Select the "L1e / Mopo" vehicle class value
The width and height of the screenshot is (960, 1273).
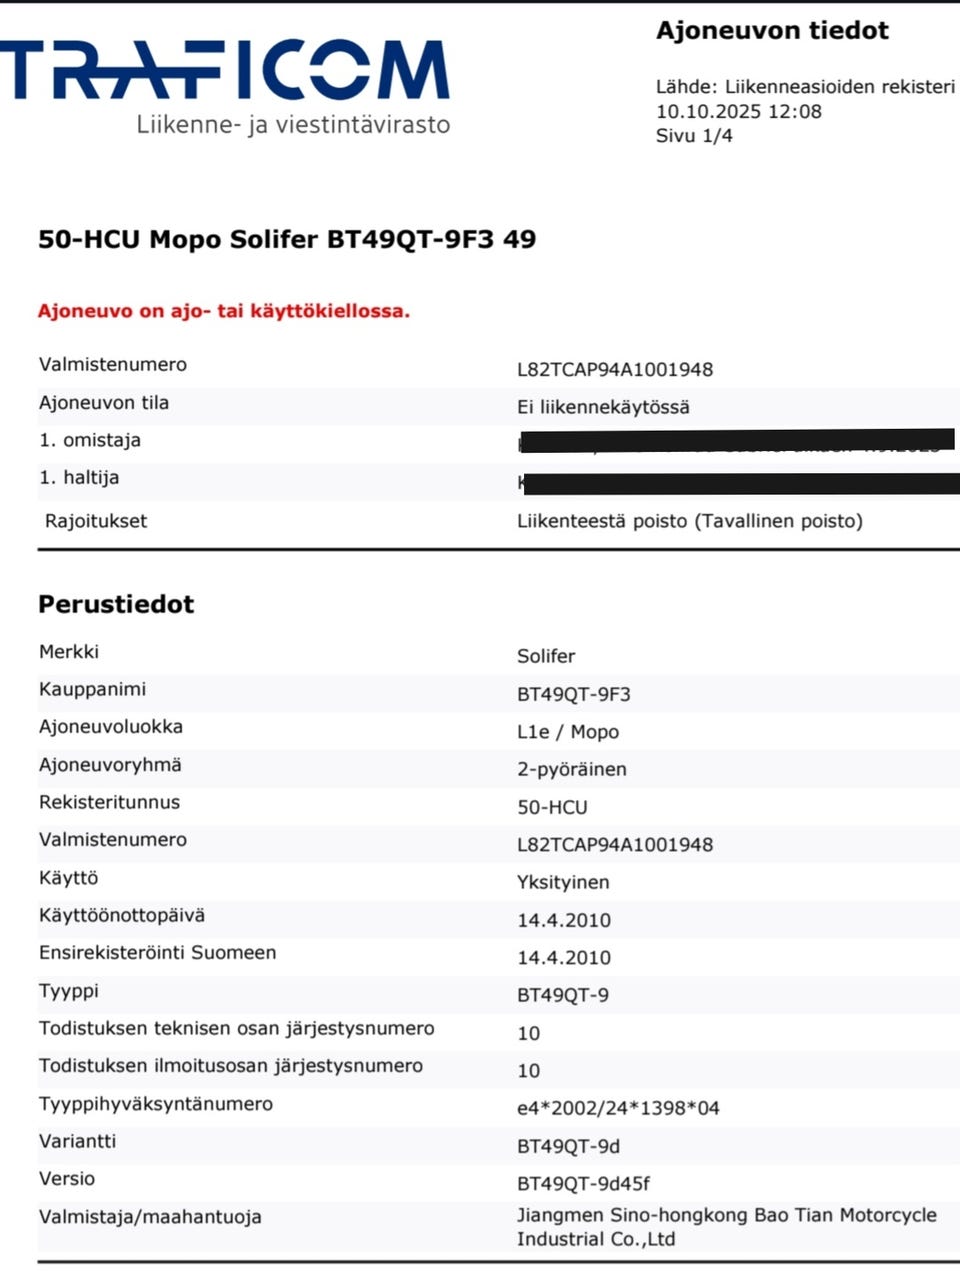(568, 732)
